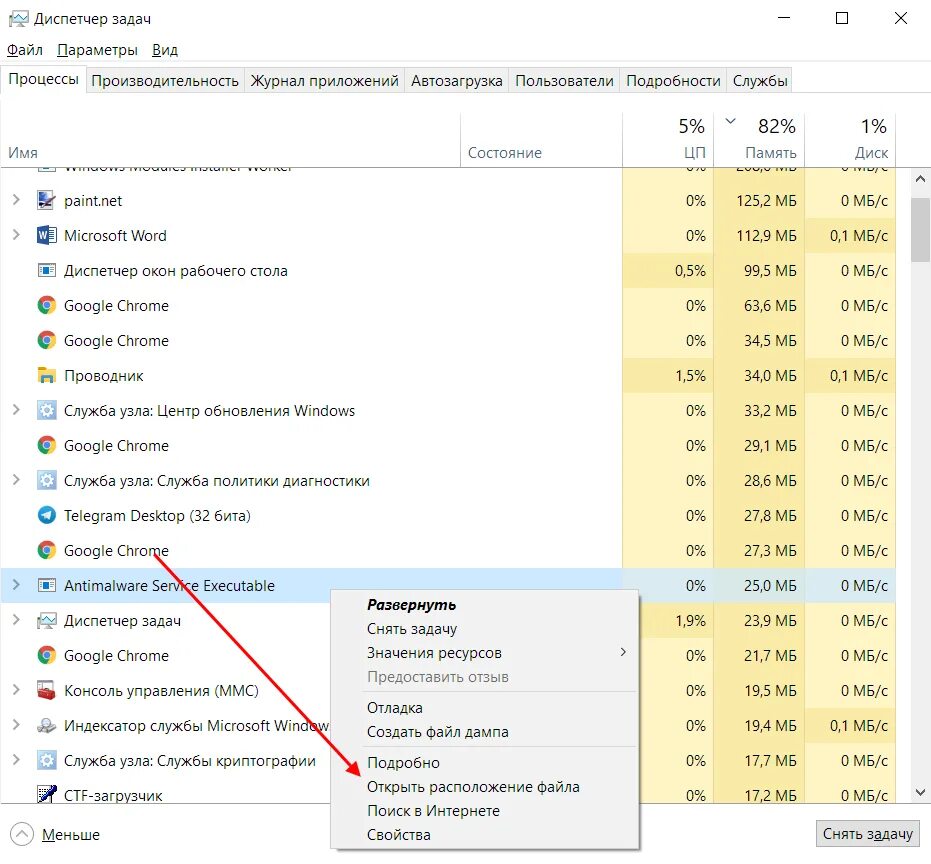Click the Индексатор службы Microsoft Windows icon
This screenshot has height=864, width=931.
46,726
